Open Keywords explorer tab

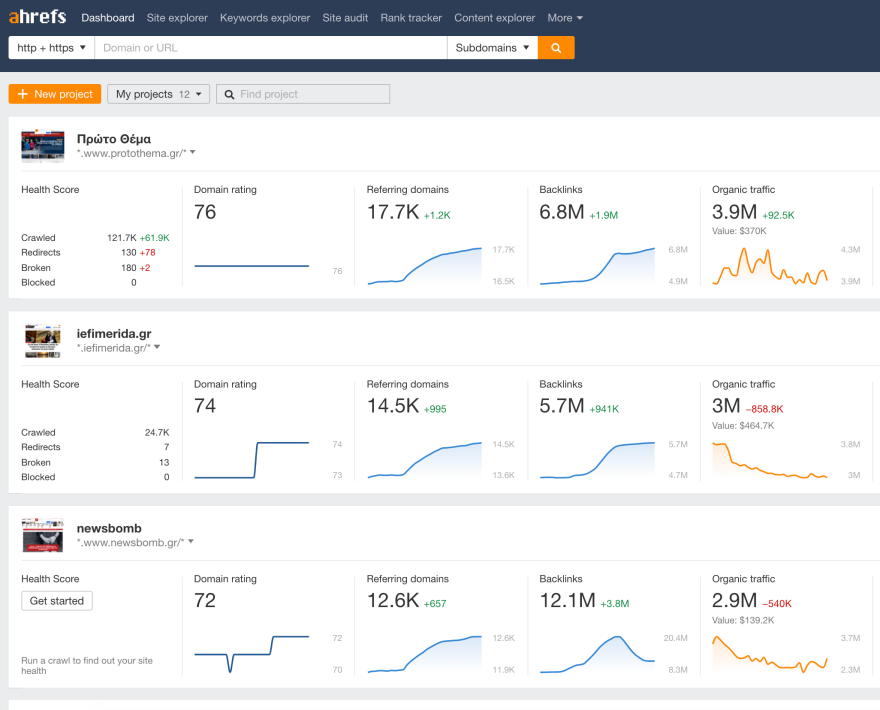(265, 18)
